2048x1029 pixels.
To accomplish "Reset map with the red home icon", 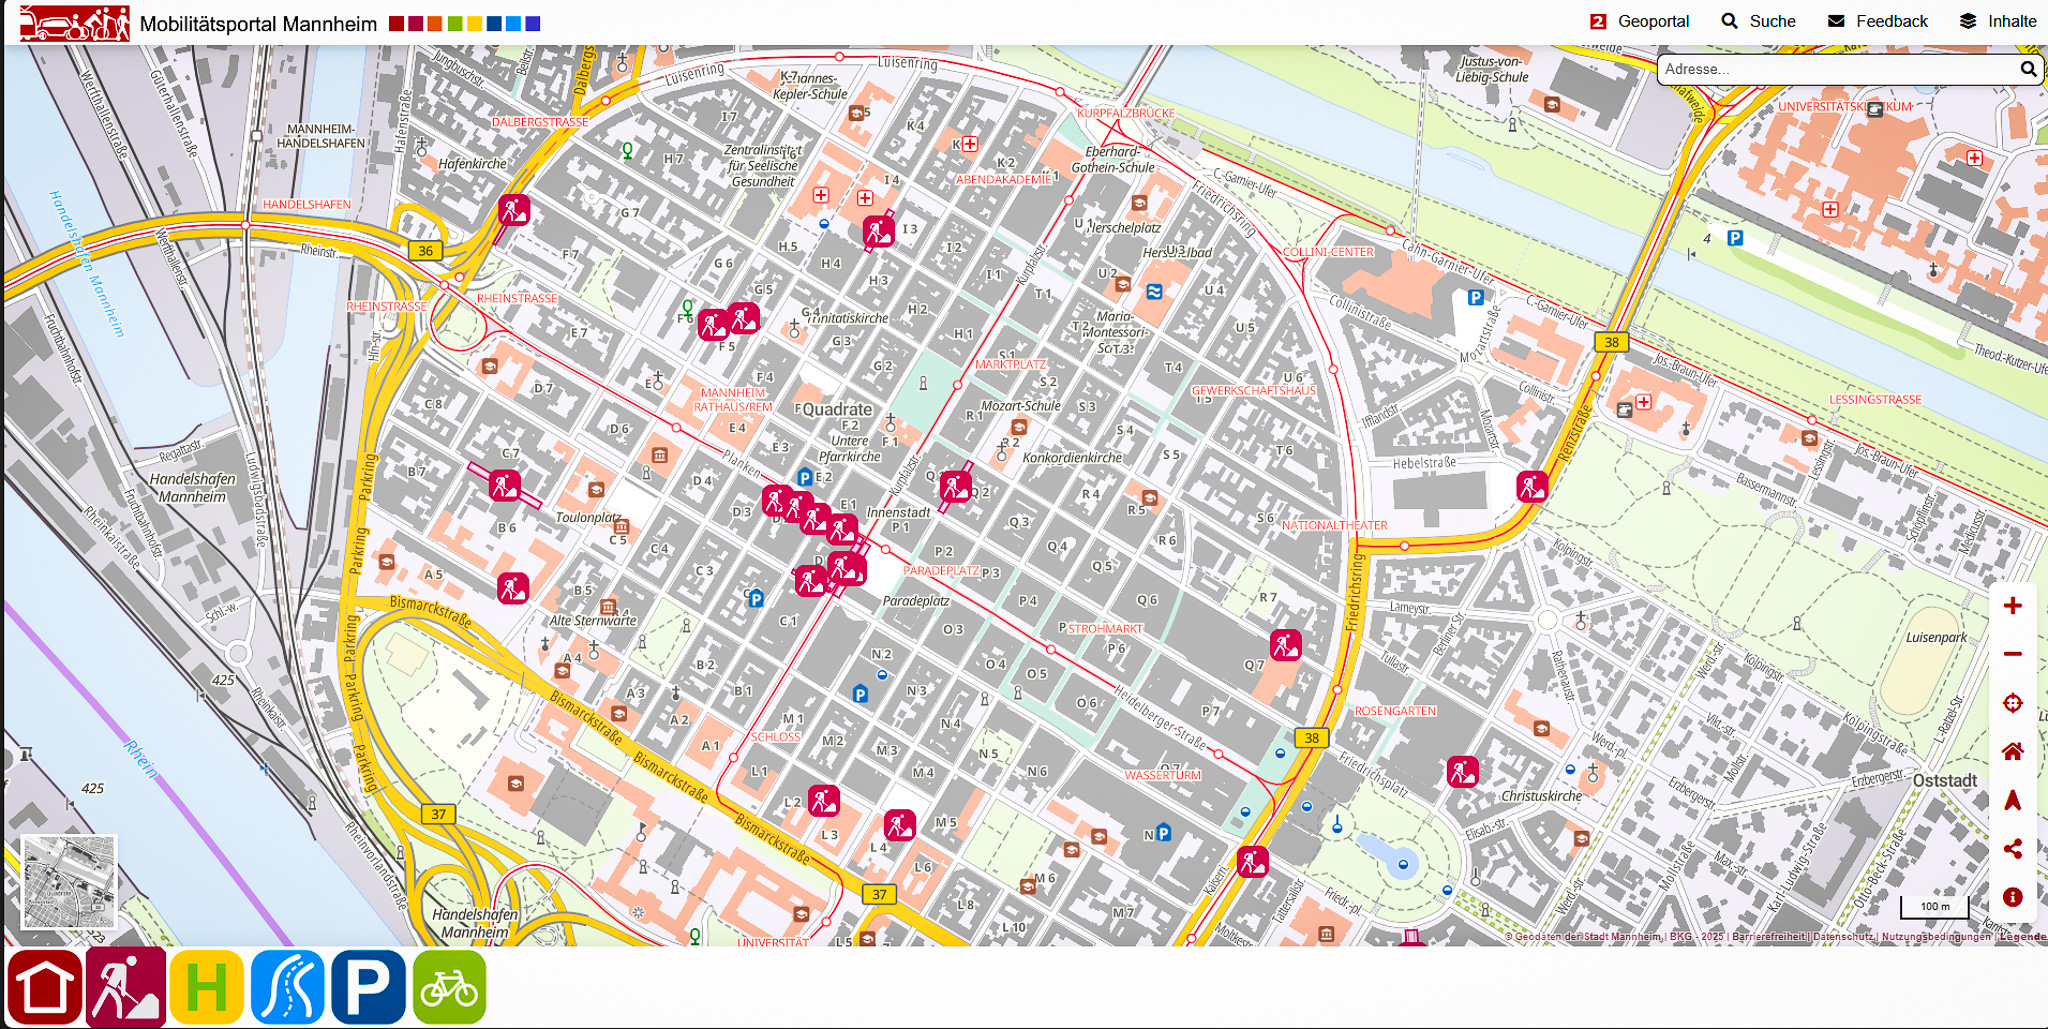I will click(x=2012, y=752).
